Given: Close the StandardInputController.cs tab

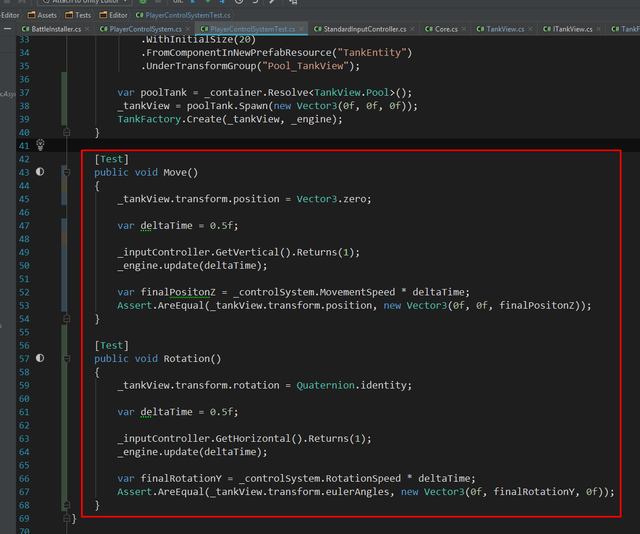Looking at the screenshot, I should (412, 29).
